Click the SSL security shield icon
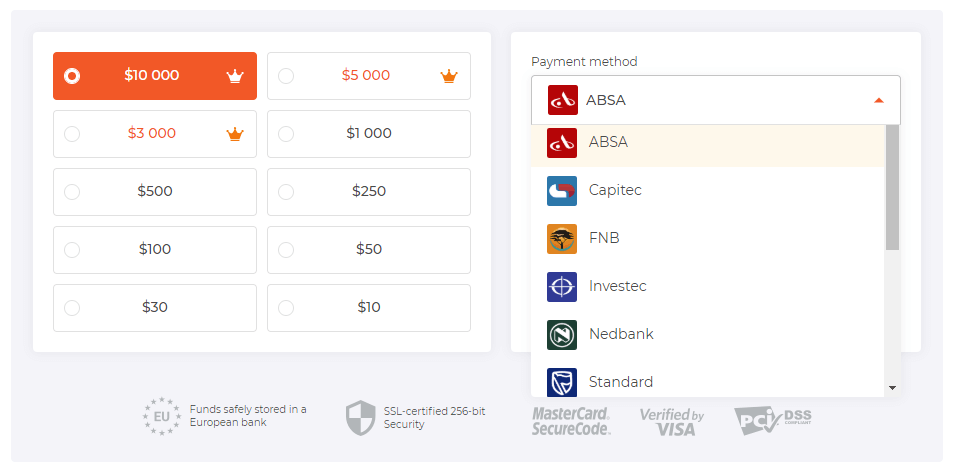The height and width of the screenshot is (471, 955). (361, 418)
